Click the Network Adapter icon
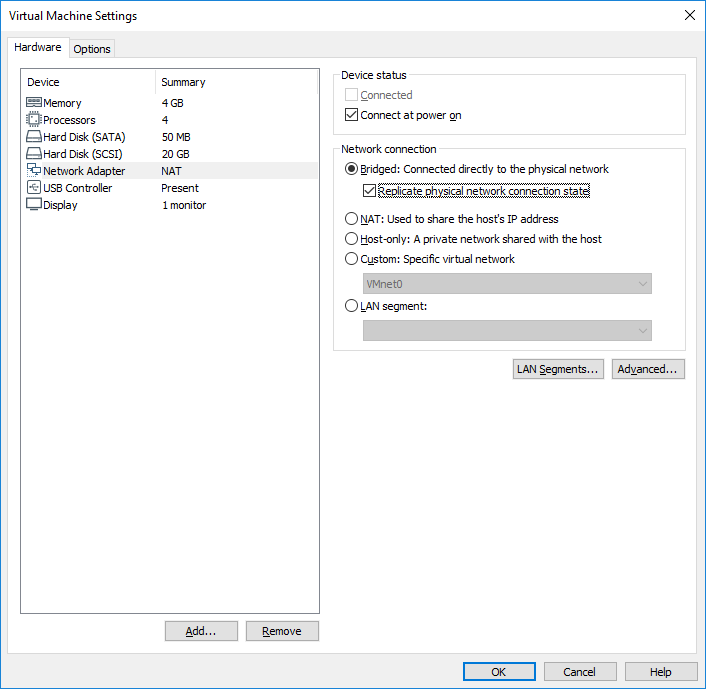Image resolution: width=706 pixels, height=689 pixels. 34,170
